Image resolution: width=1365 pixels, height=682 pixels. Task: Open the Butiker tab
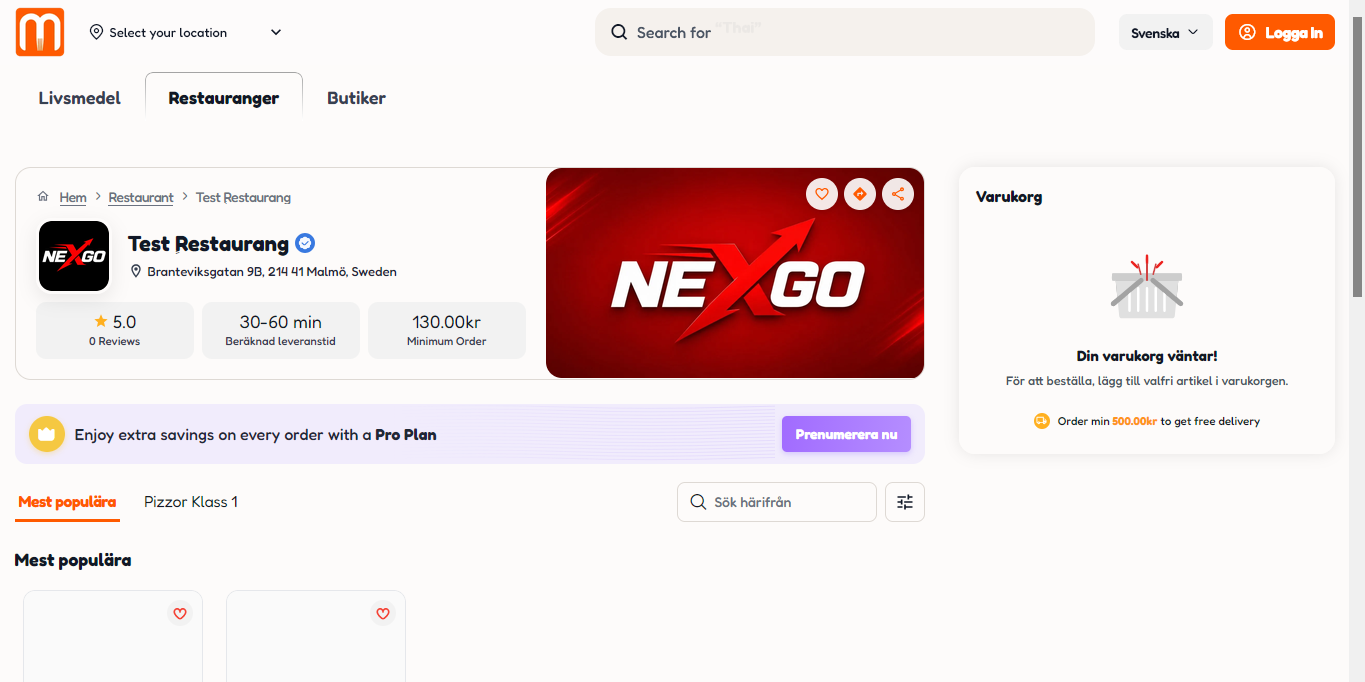click(356, 98)
